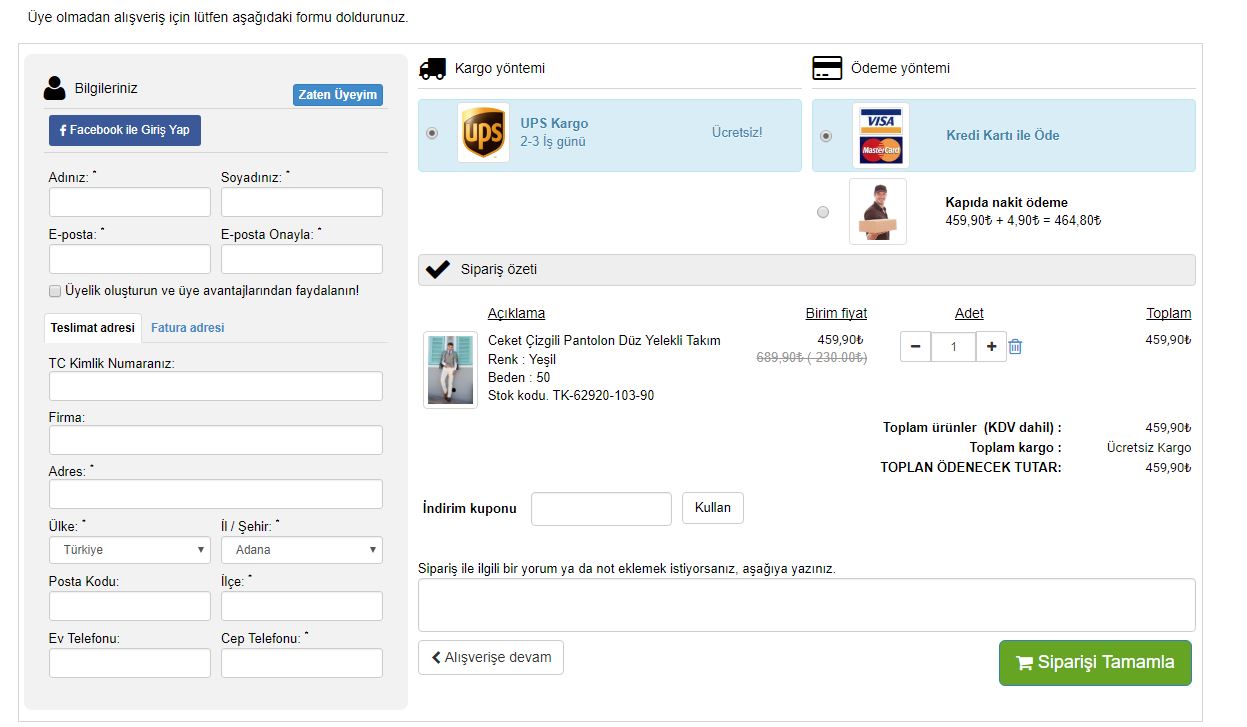The height and width of the screenshot is (727, 1247).
Task: Click the plus icon to increase quantity
Action: click(991, 347)
